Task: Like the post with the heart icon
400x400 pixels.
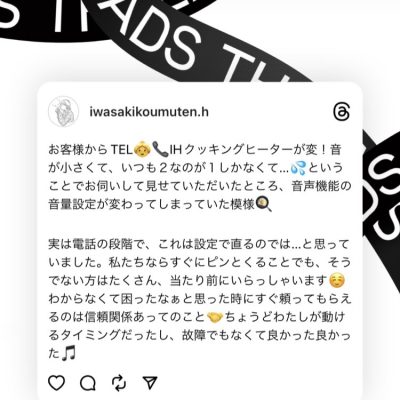Action: click(57, 383)
